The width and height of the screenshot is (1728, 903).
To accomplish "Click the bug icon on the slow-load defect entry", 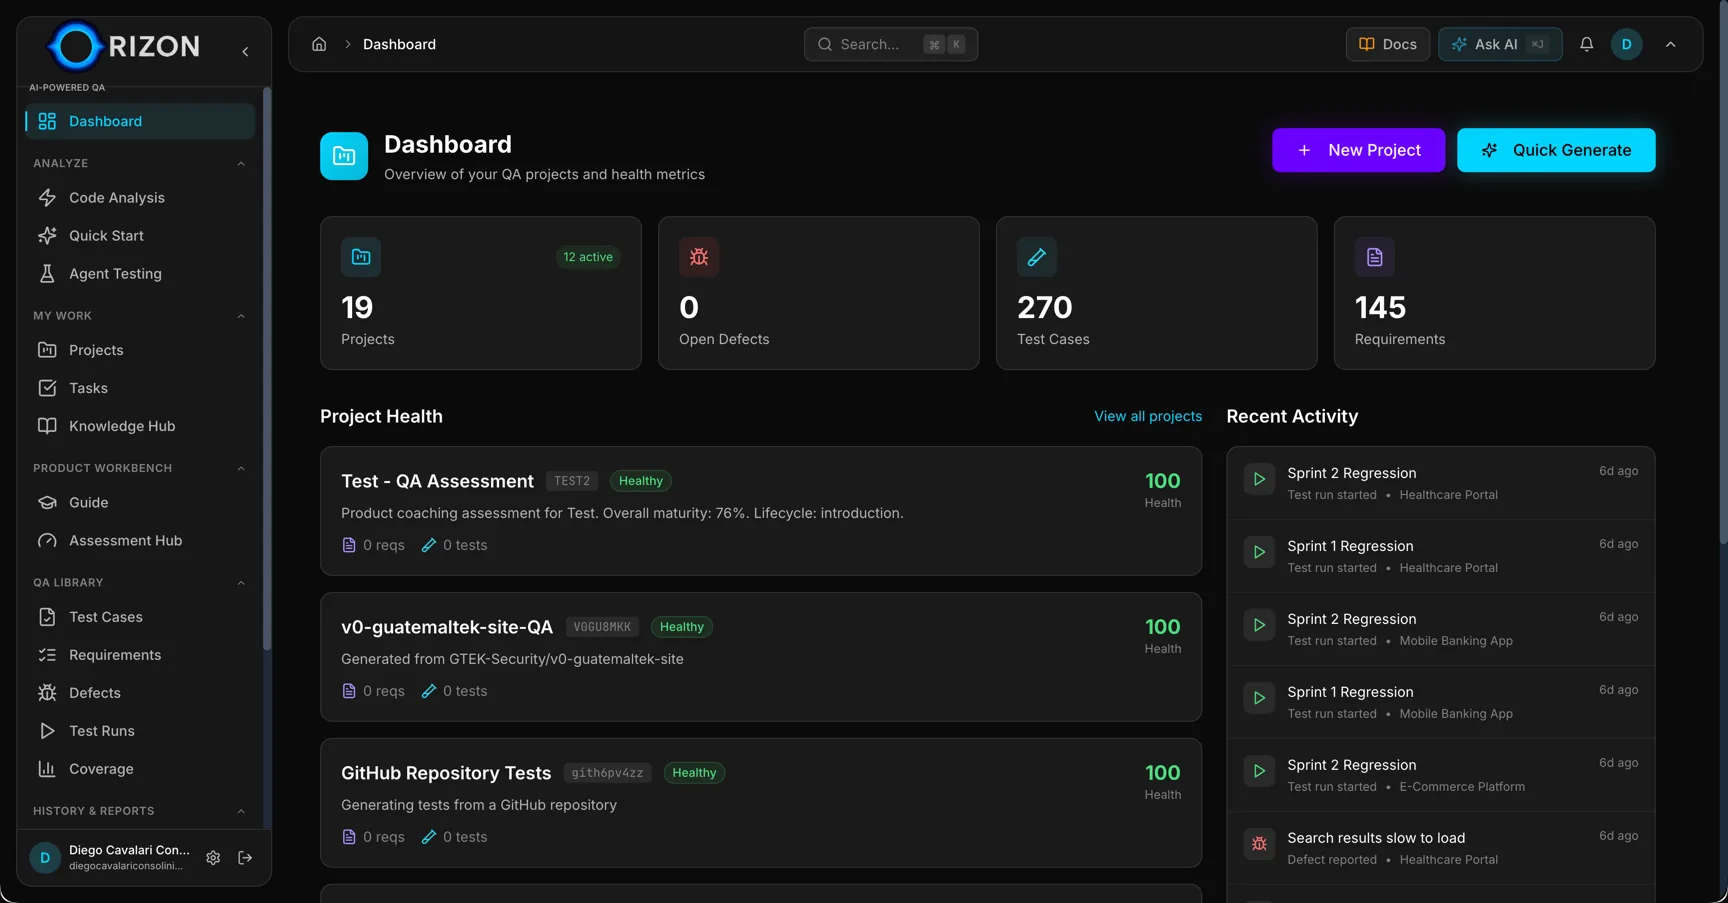I will tap(1258, 844).
